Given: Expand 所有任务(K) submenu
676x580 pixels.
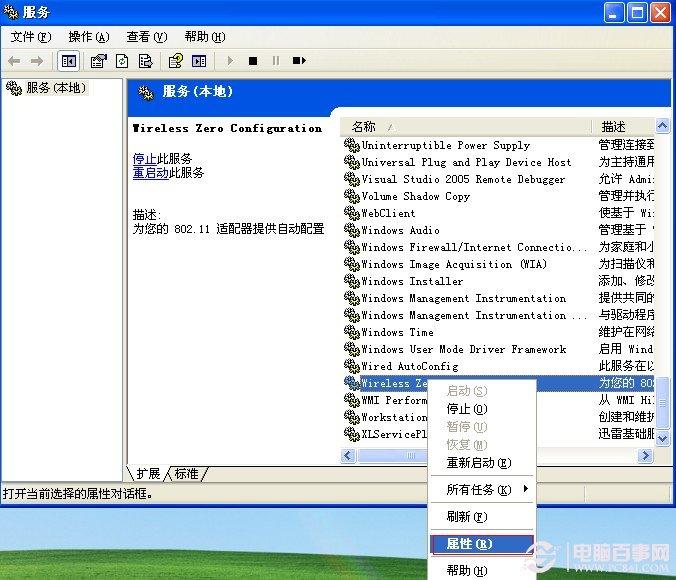Looking at the screenshot, I should (x=482, y=489).
